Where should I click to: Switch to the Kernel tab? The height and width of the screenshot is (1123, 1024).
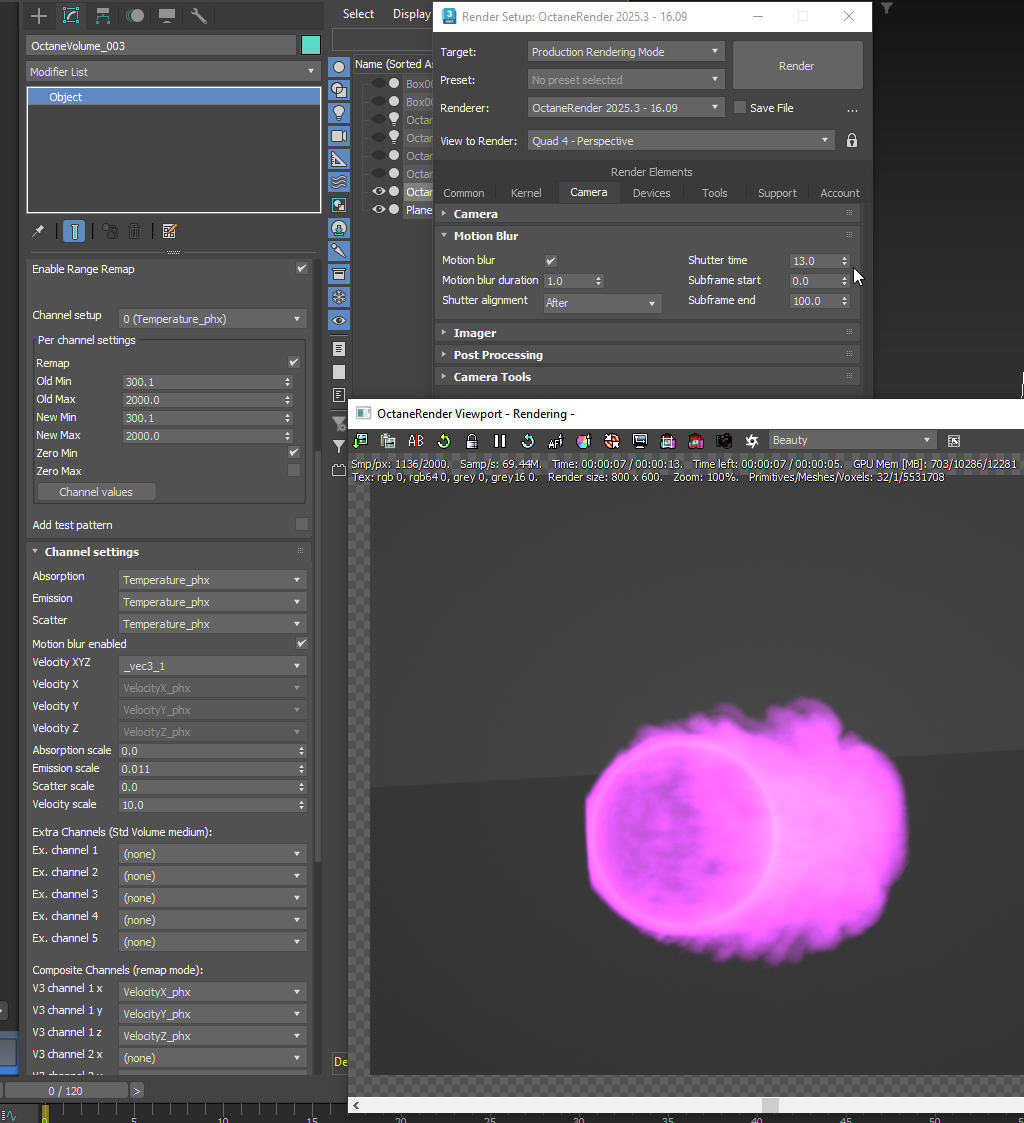point(526,193)
